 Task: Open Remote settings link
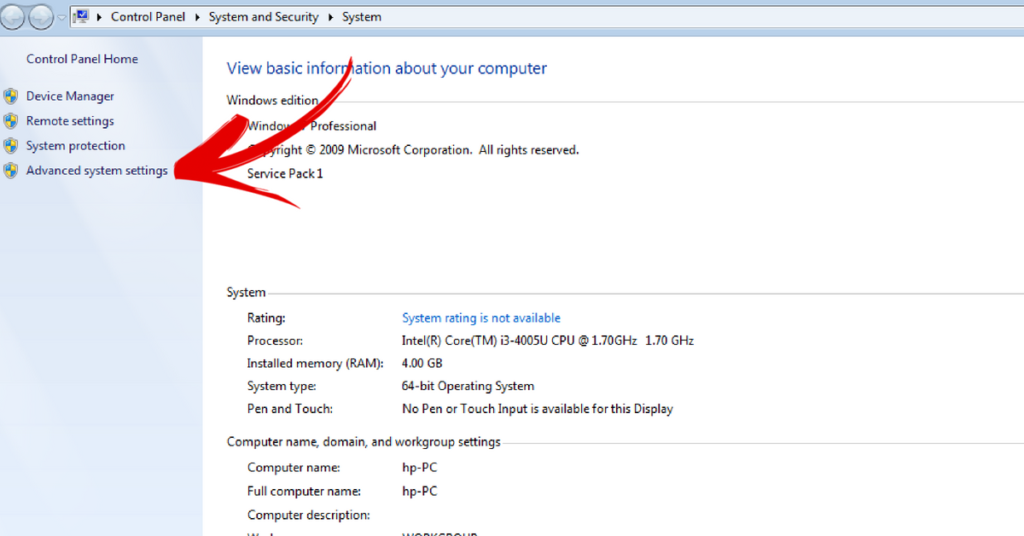(x=70, y=121)
